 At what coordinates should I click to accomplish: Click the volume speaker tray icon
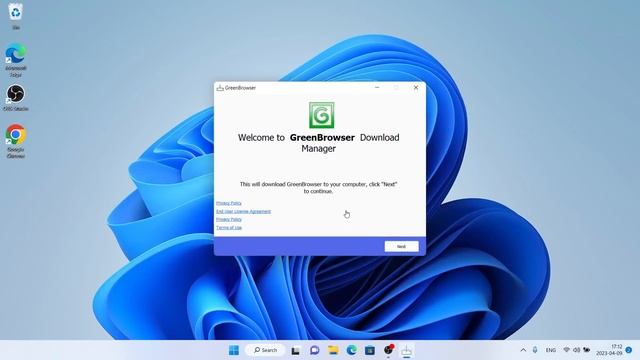(x=576, y=350)
